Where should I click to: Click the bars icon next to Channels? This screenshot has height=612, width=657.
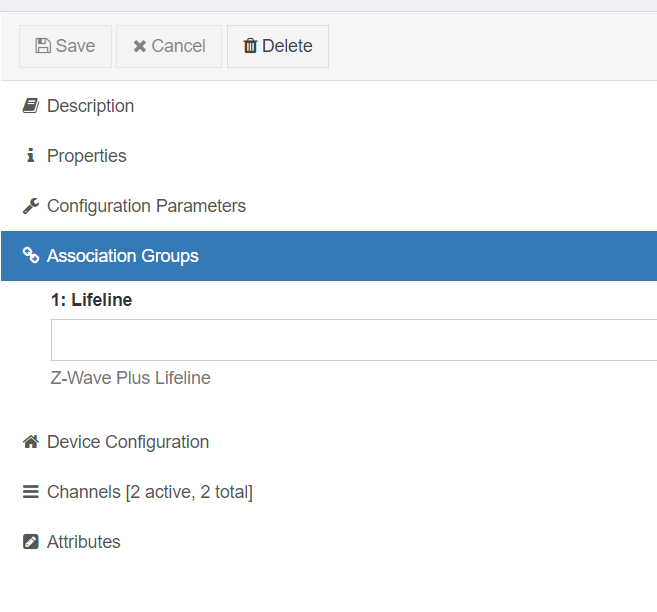coord(31,492)
